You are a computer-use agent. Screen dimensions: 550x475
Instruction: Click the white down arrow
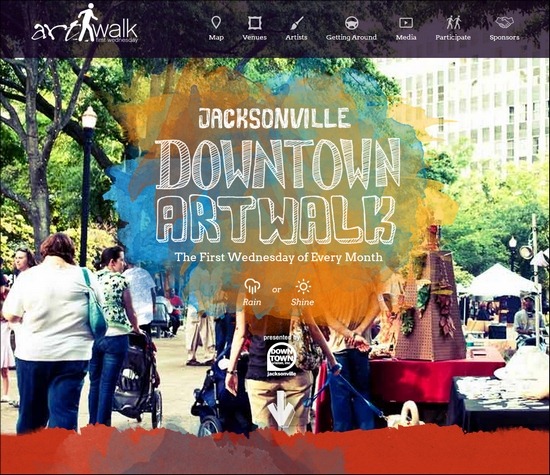(281, 409)
